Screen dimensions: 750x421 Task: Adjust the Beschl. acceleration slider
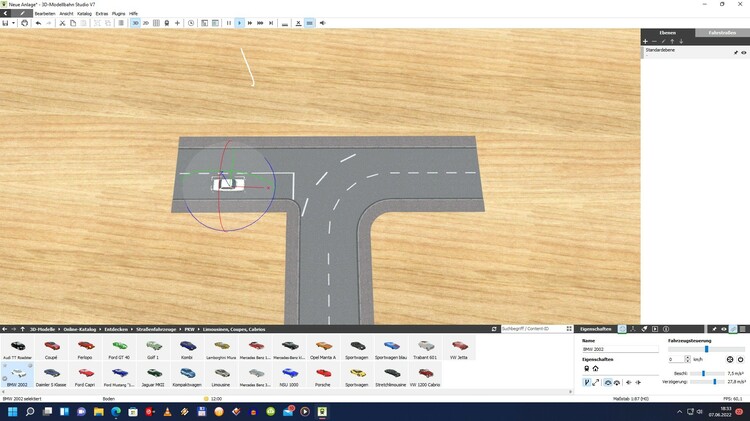(707, 373)
